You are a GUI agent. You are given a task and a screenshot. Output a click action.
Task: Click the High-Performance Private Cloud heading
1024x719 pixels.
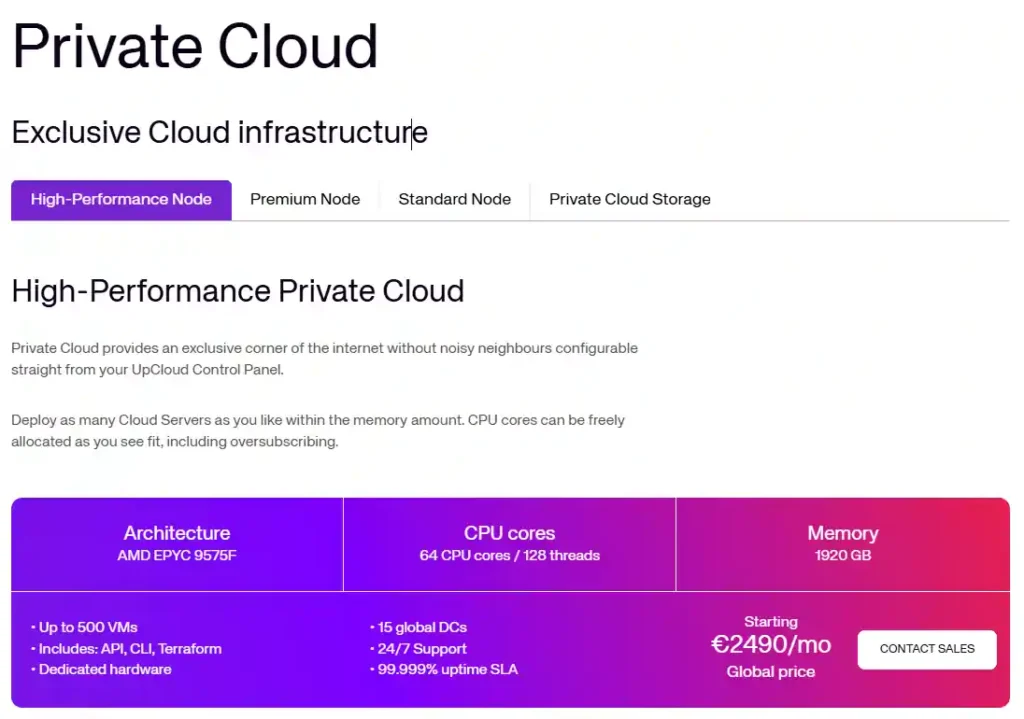point(238,291)
